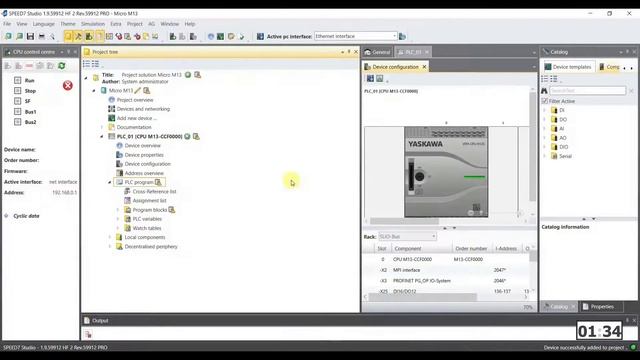Open the View menu
Screen dimensions: 640x360
pyautogui.click(x=22, y=24)
